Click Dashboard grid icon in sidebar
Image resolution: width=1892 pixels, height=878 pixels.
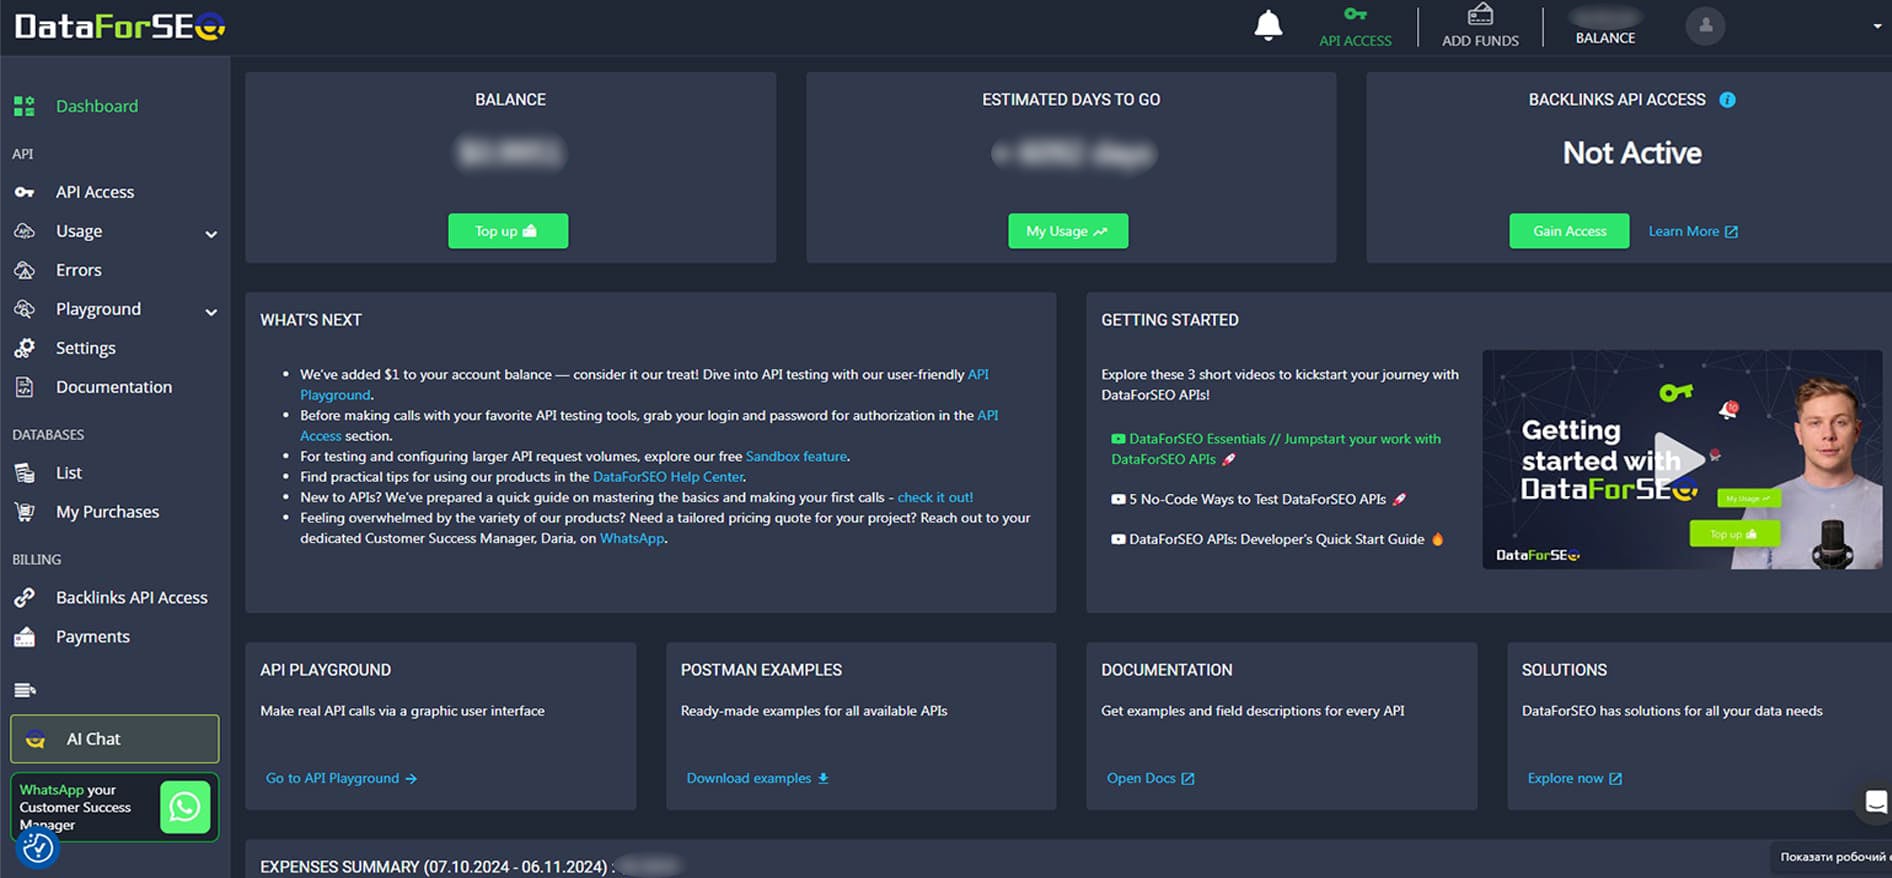point(24,106)
